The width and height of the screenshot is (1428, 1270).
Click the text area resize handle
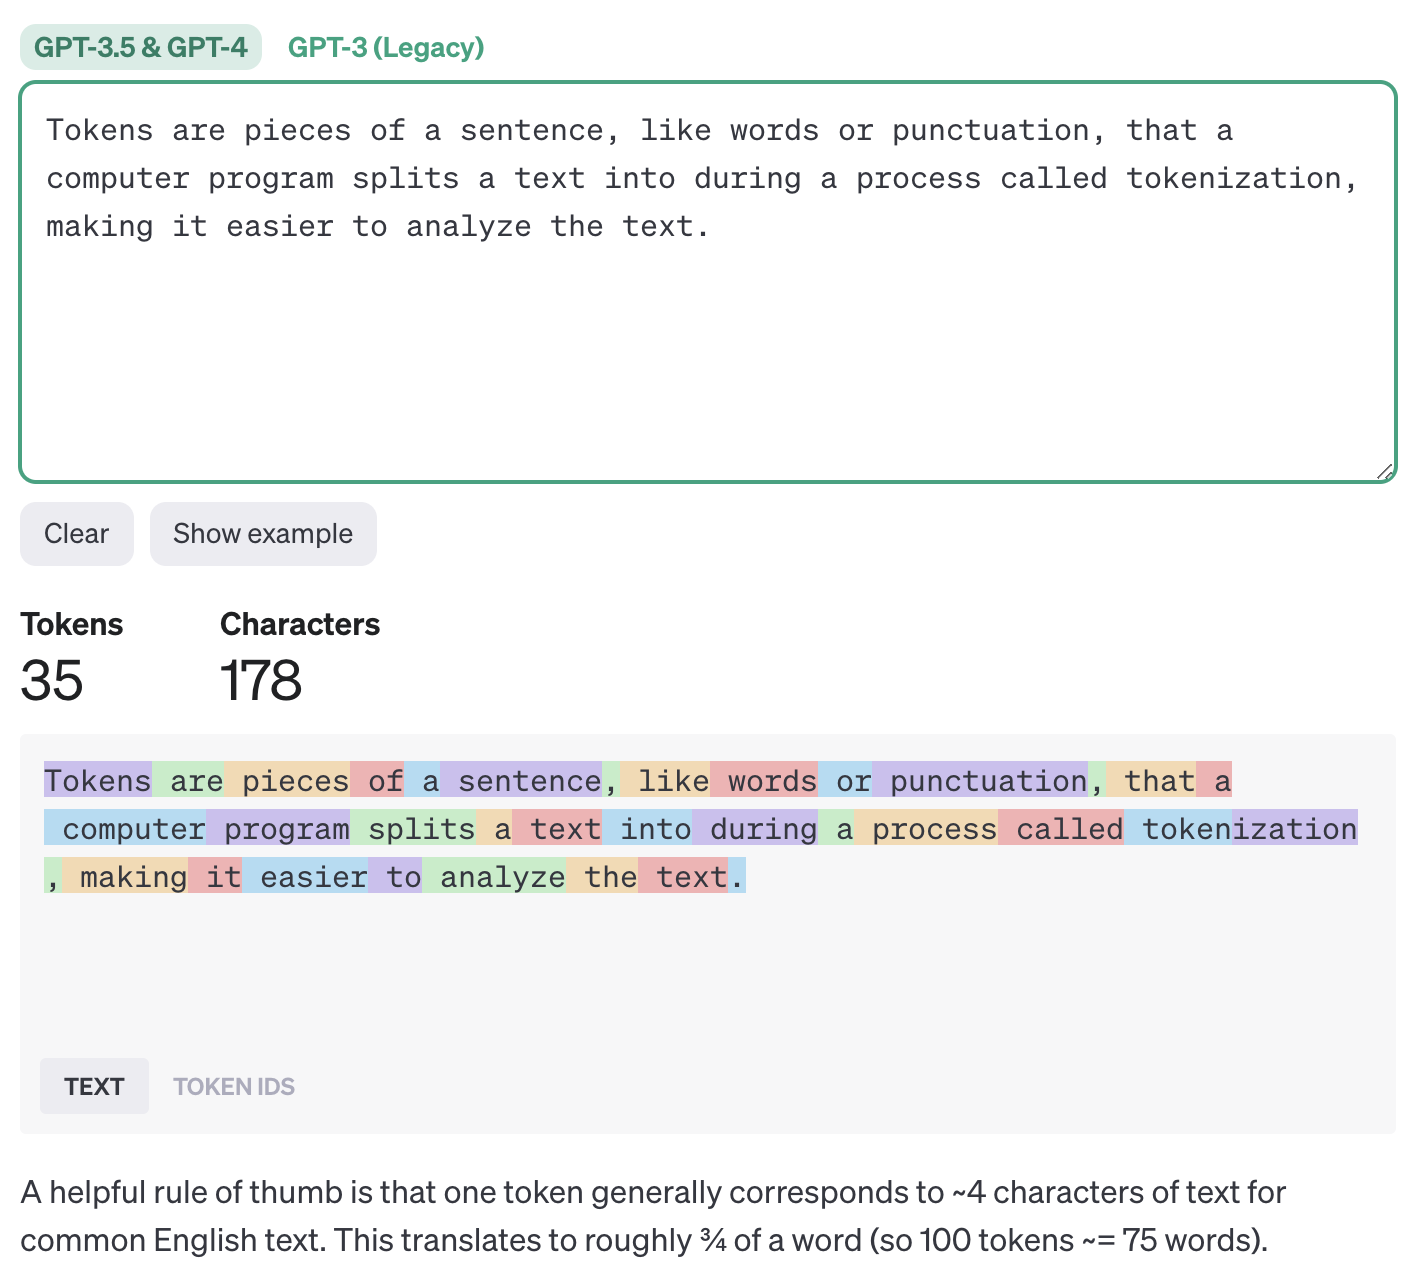coord(1384,472)
